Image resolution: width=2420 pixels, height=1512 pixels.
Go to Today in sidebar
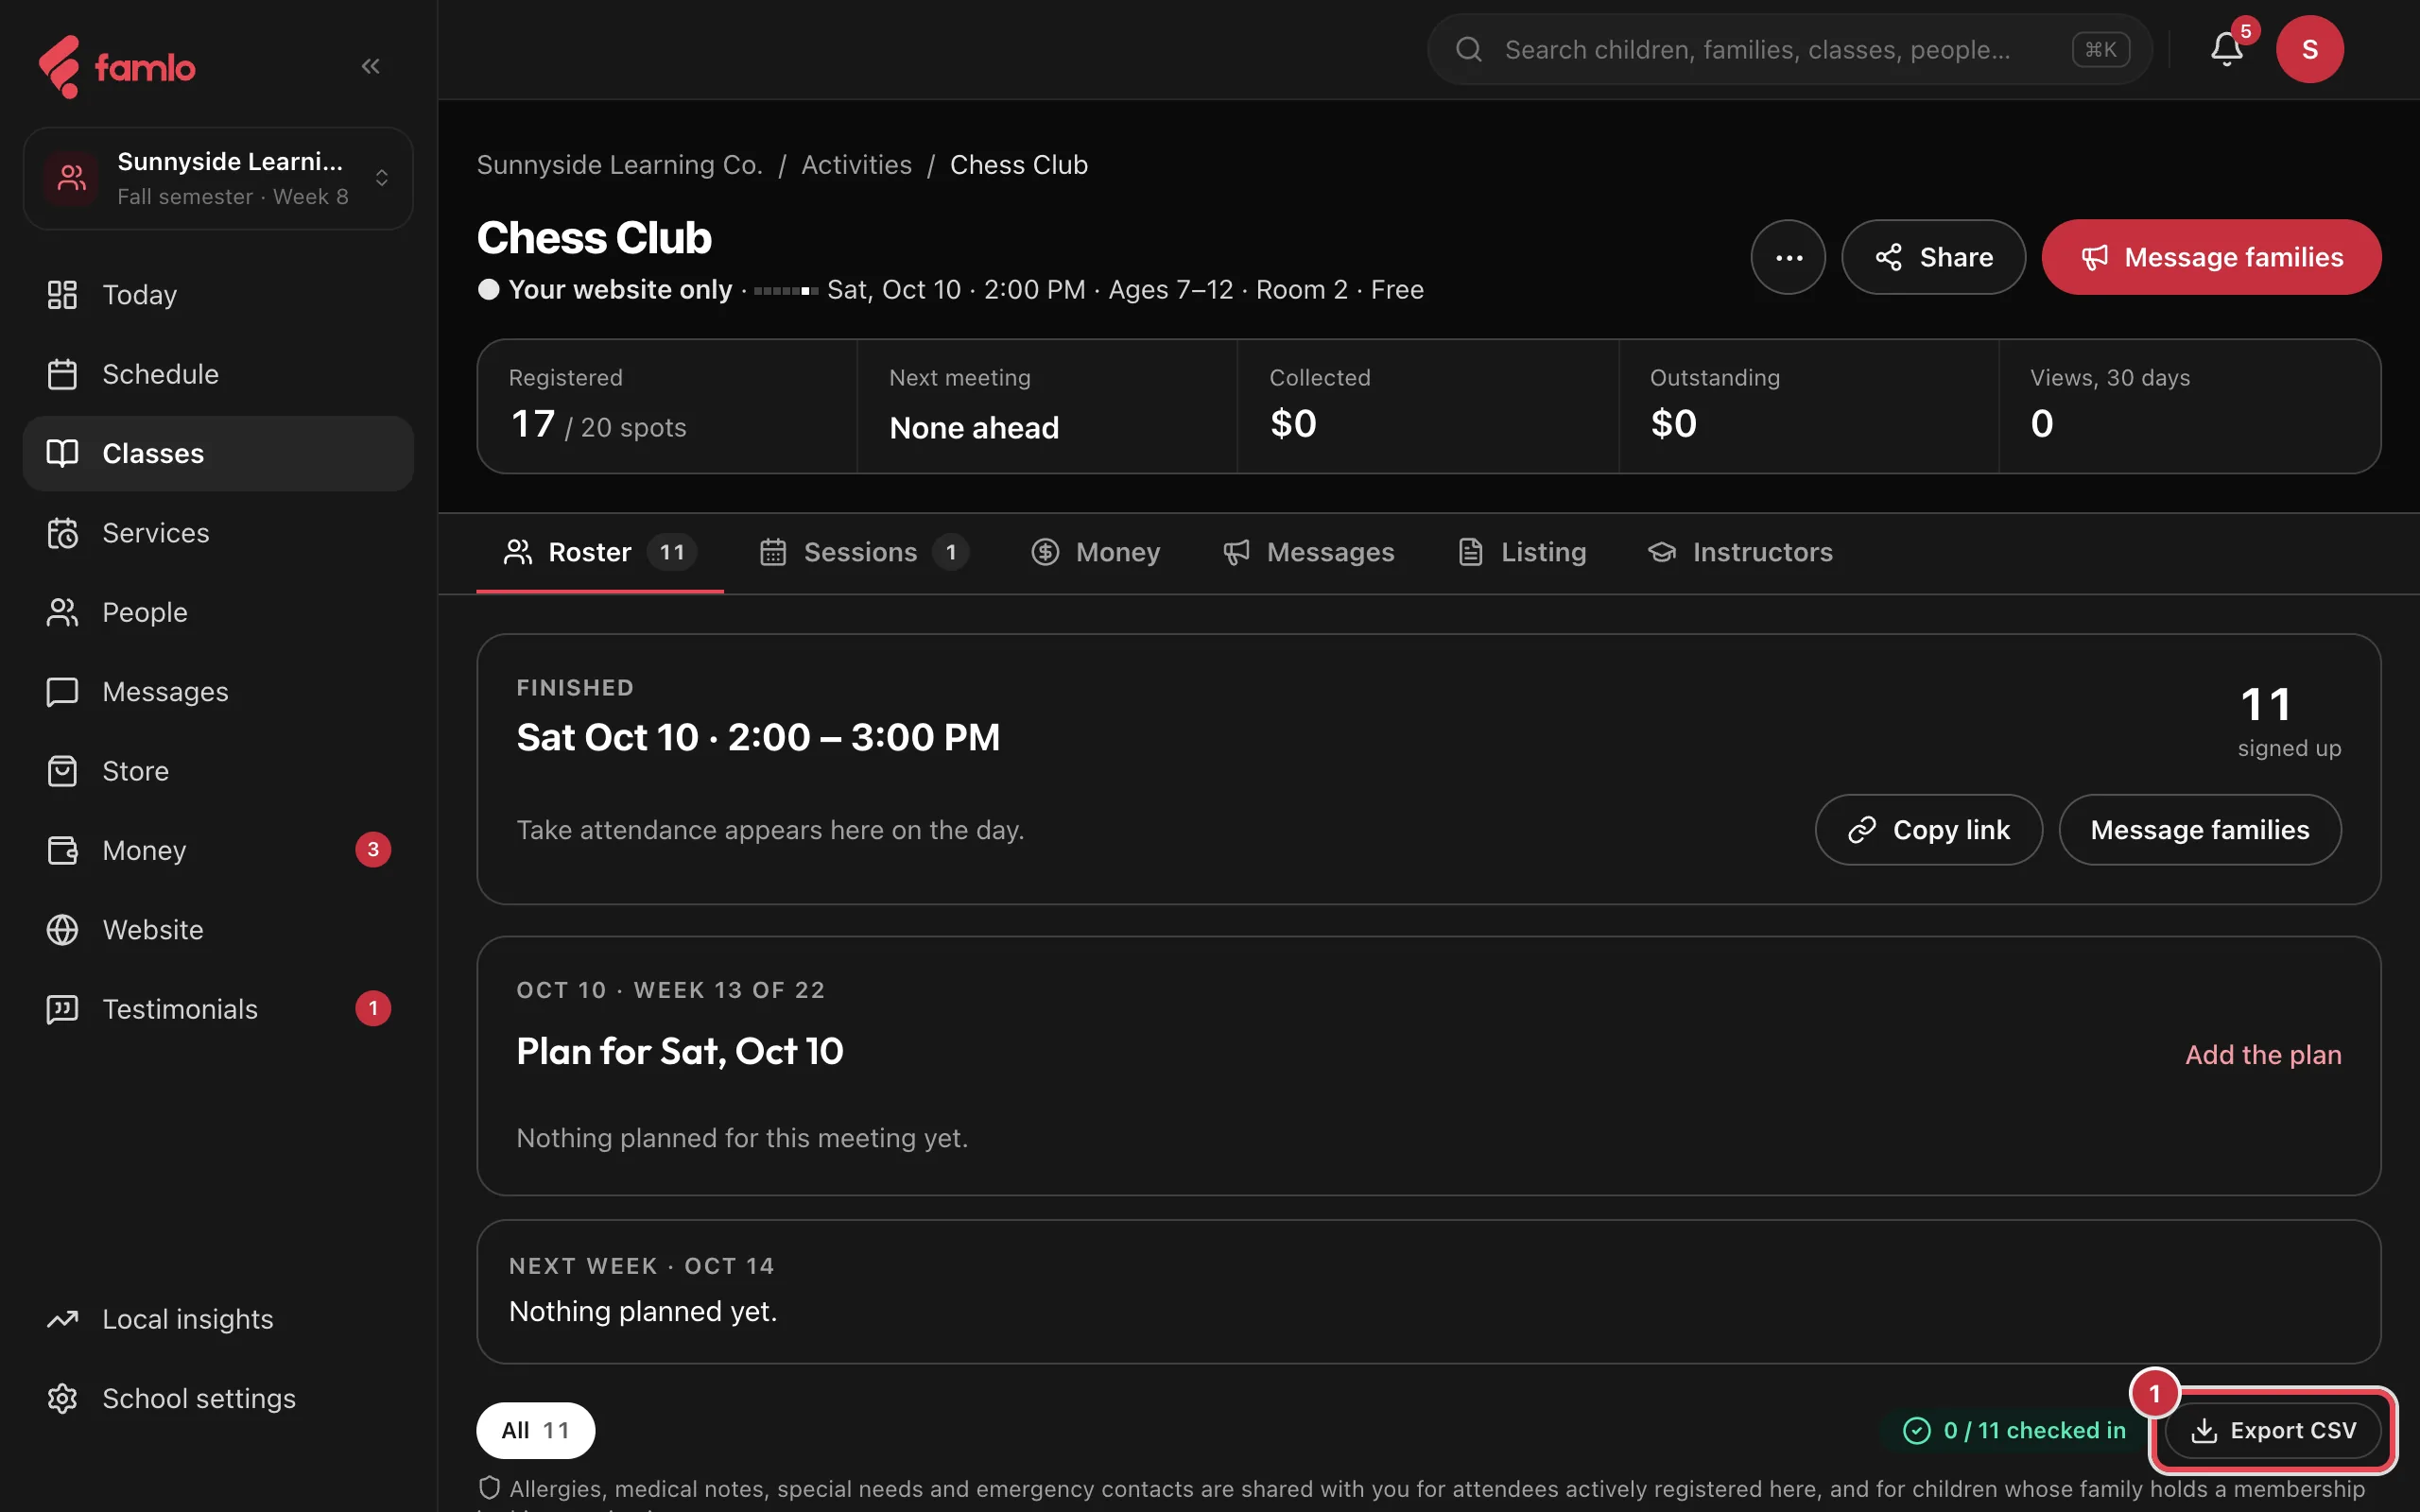[x=218, y=295]
